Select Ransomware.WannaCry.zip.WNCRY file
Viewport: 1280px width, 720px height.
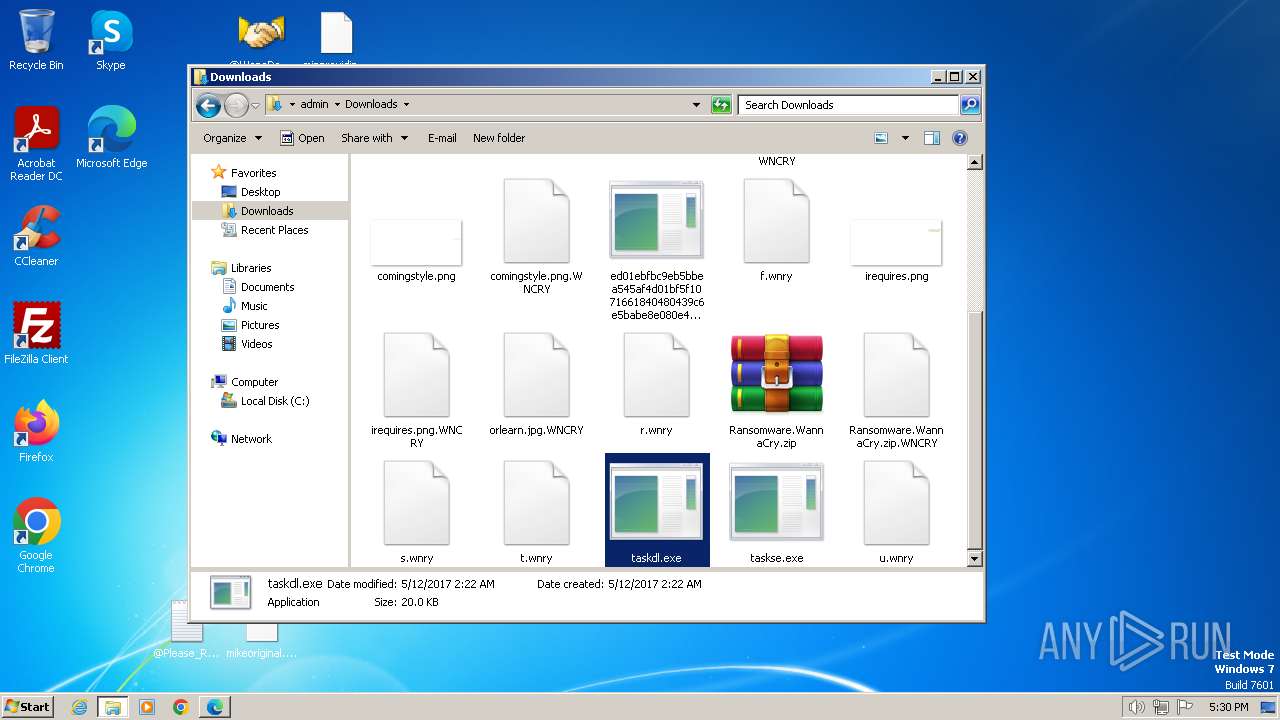point(896,390)
